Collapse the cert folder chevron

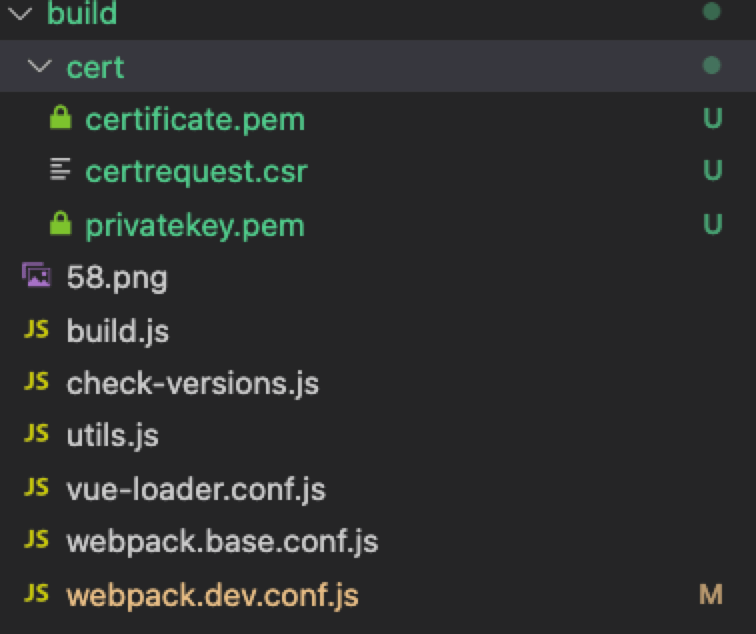coord(40,66)
